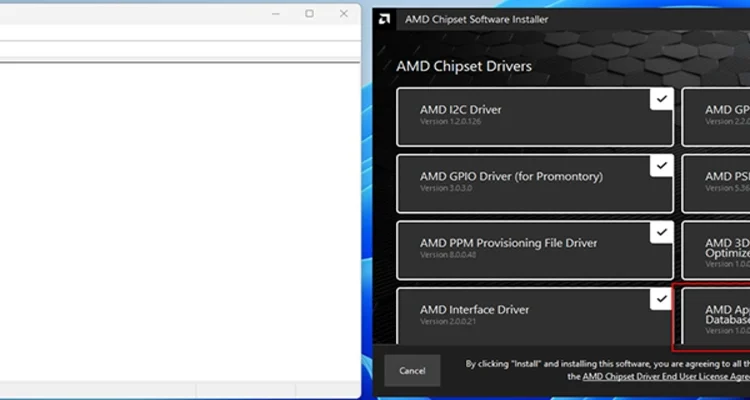This screenshot has width=750, height=400.
Task: Click Version 2.0.0.21 text
Action: (x=448, y=321)
